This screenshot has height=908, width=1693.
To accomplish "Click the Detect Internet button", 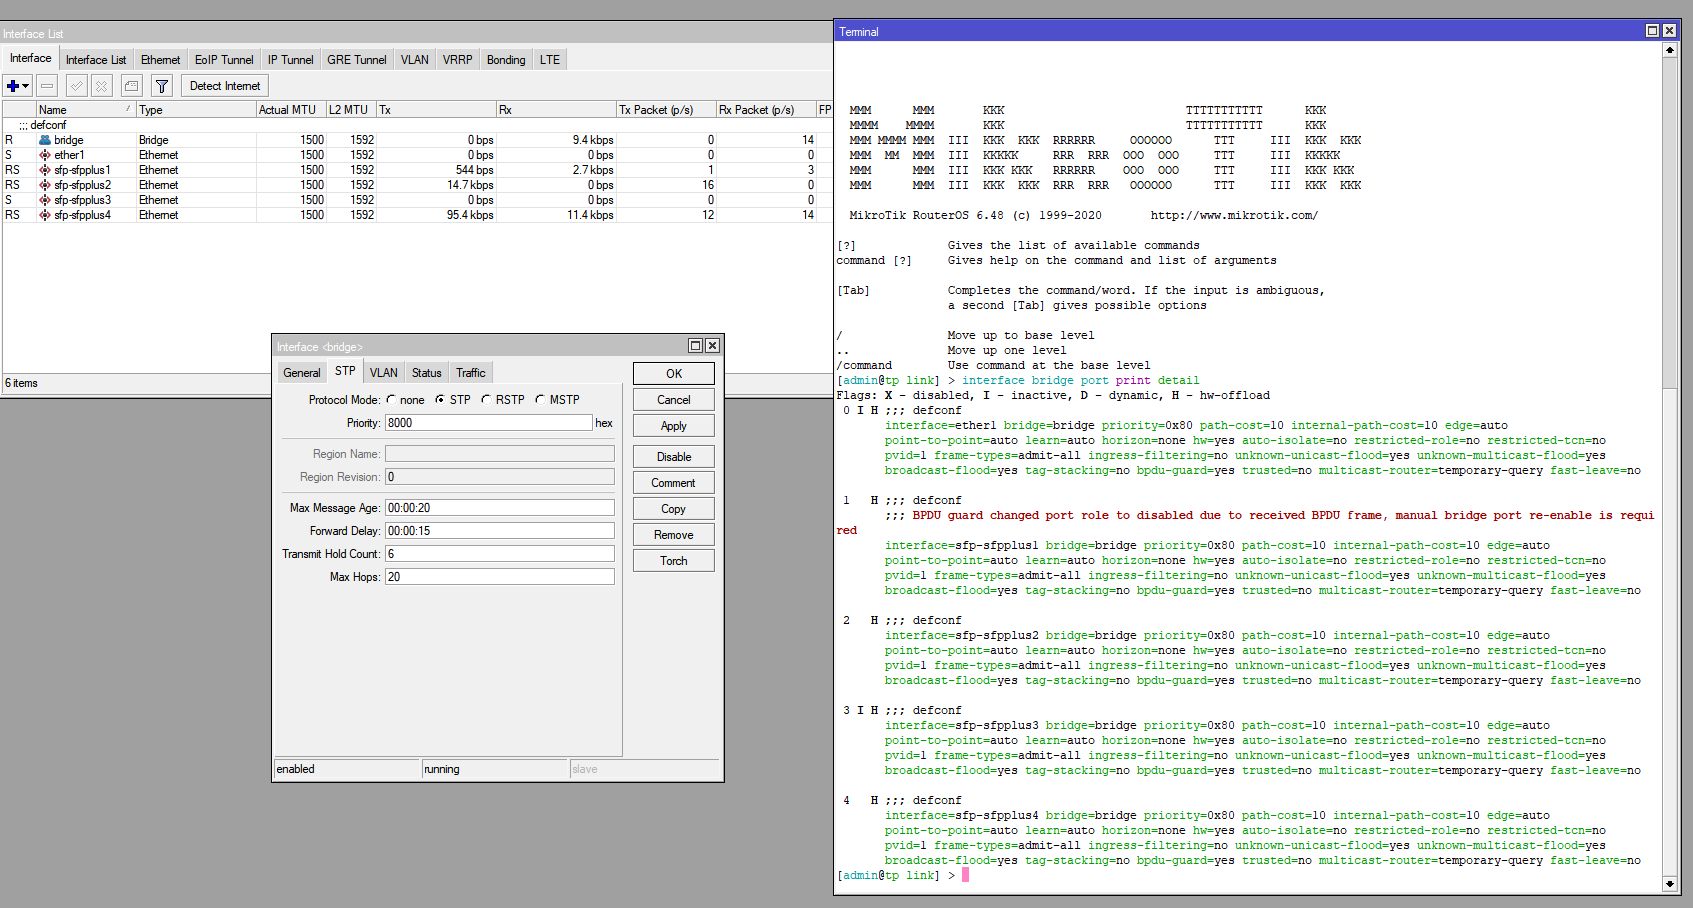I will click(x=225, y=86).
